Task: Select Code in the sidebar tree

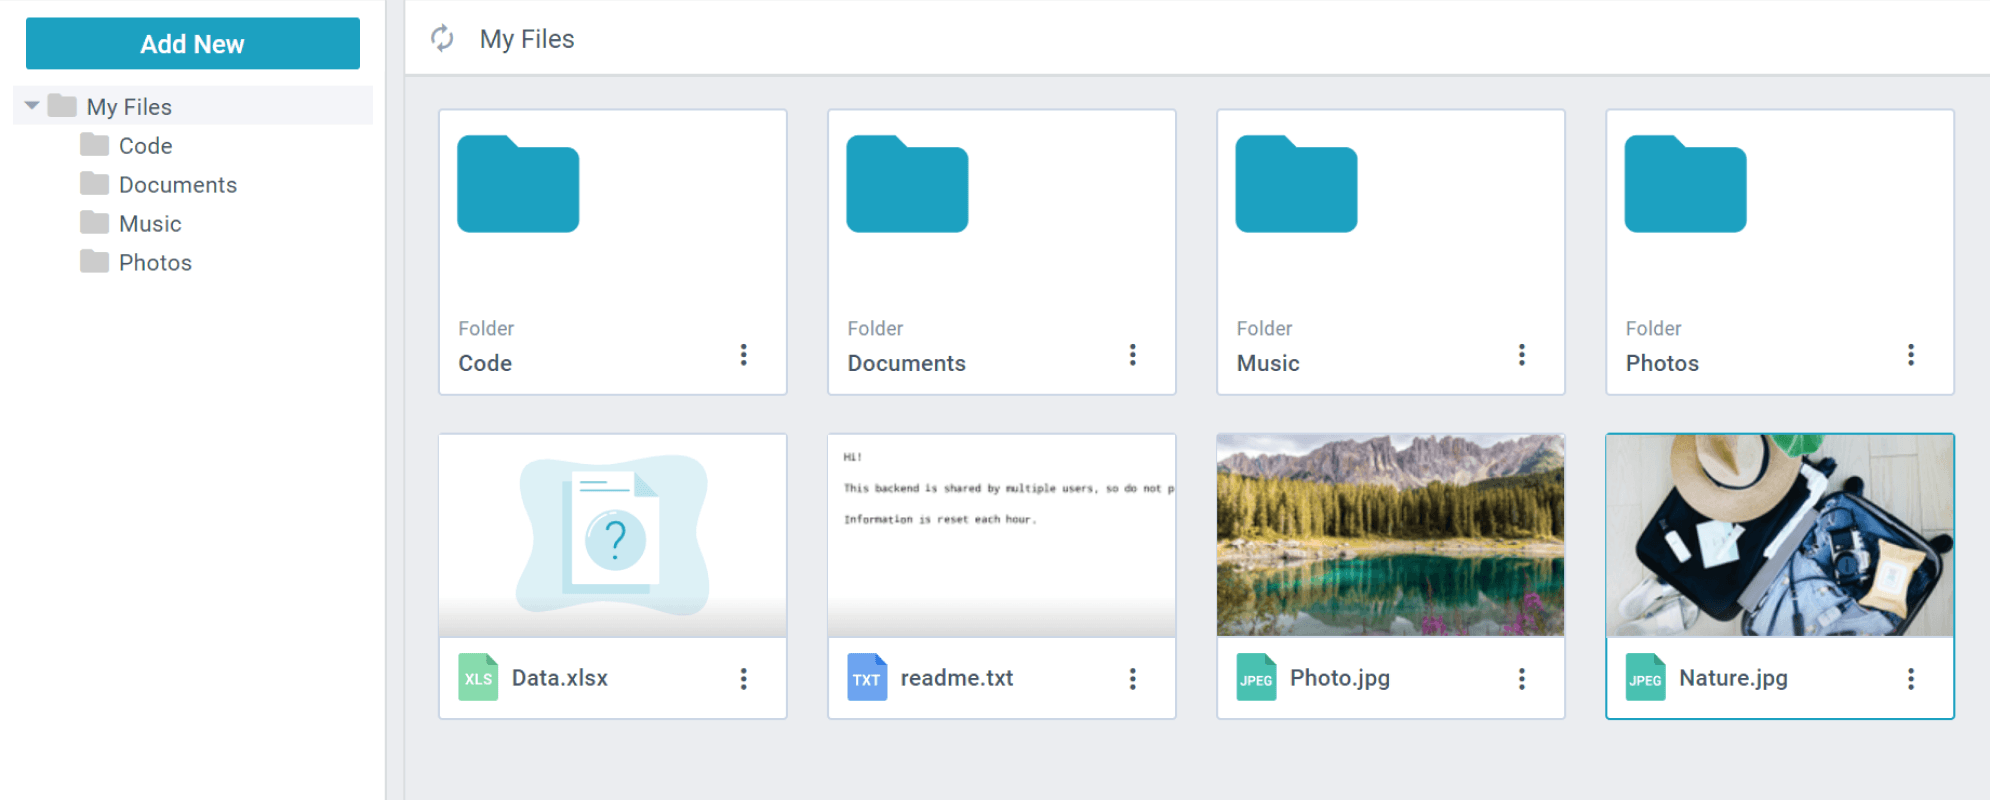Action: click(x=145, y=146)
